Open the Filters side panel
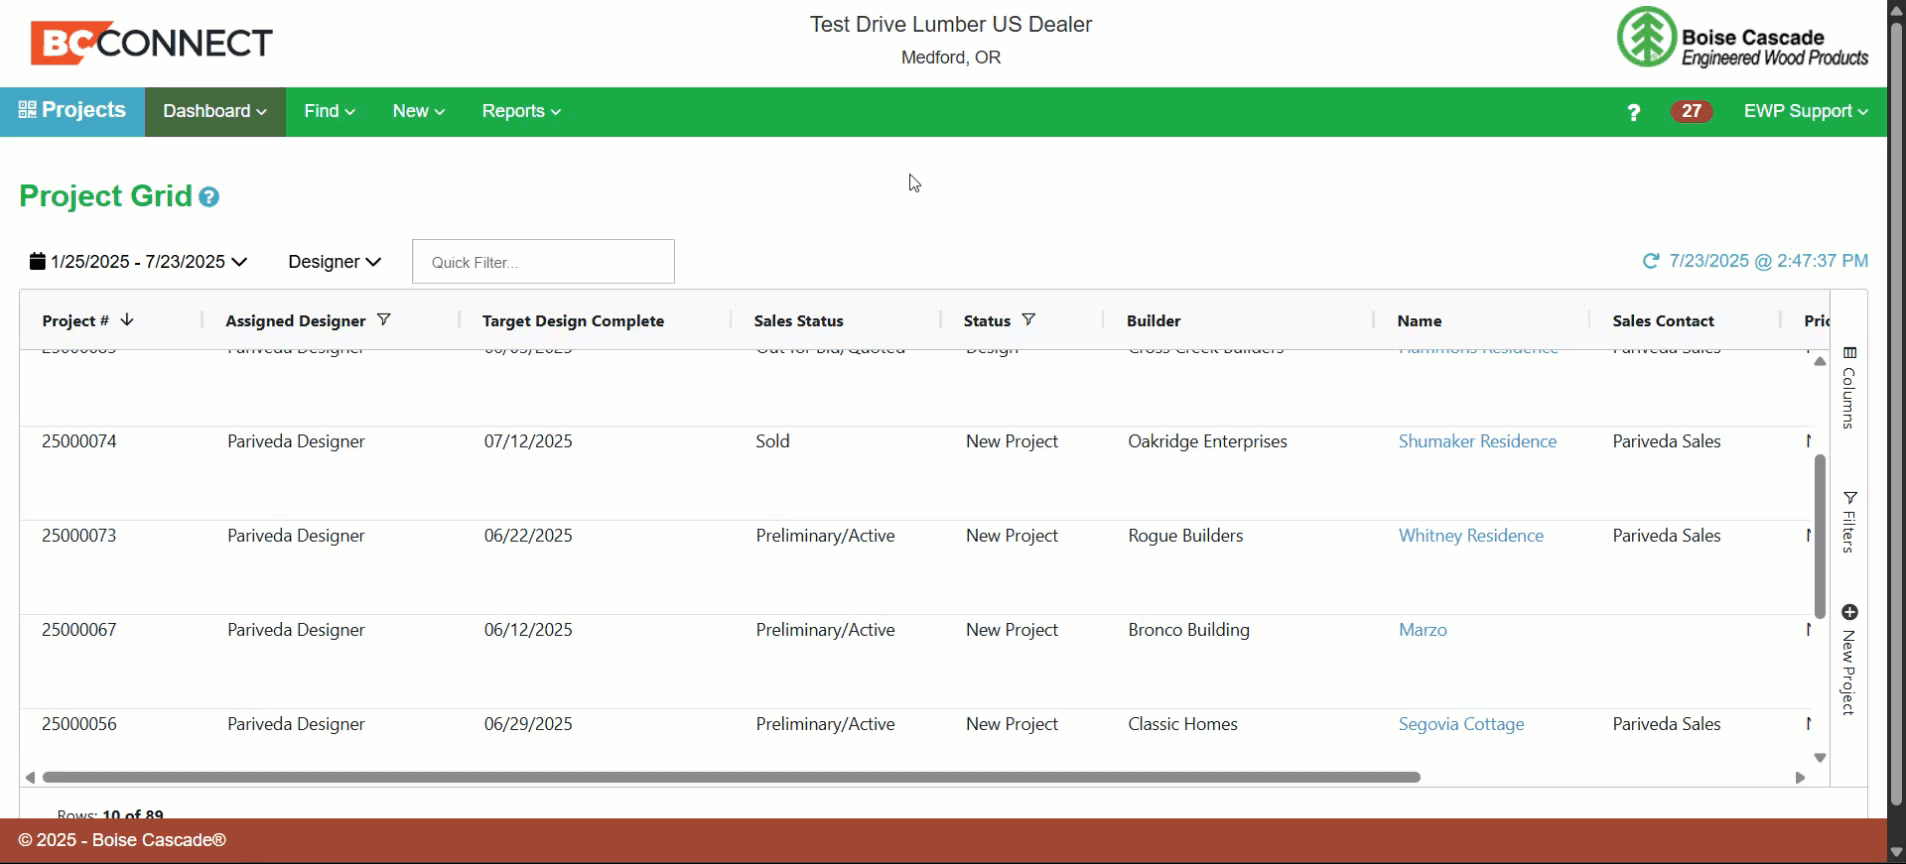The width and height of the screenshot is (1906, 864). (1849, 522)
